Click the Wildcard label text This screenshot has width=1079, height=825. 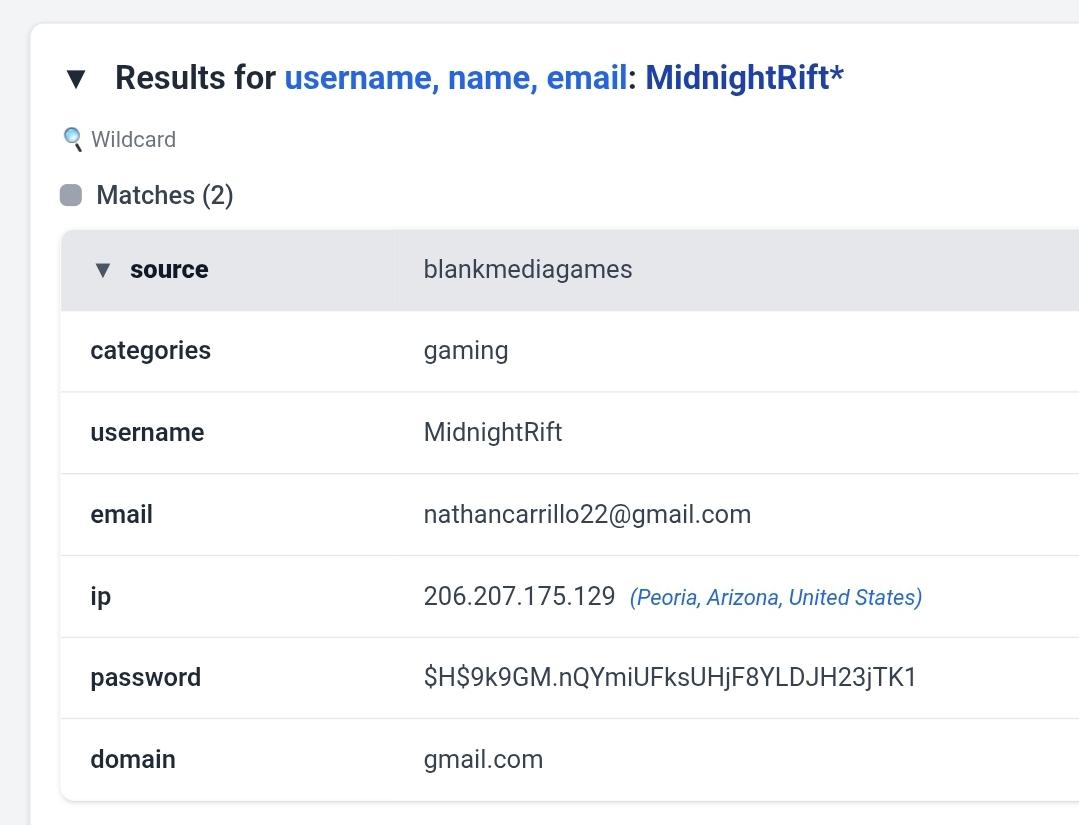click(x=133, y=139)
